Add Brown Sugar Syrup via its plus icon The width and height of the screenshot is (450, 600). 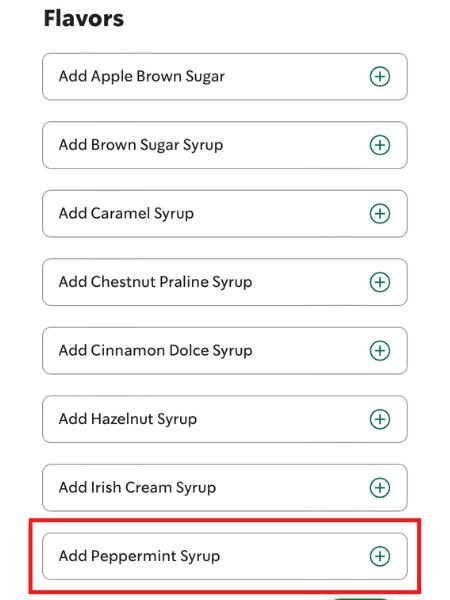tap(380, 145)
